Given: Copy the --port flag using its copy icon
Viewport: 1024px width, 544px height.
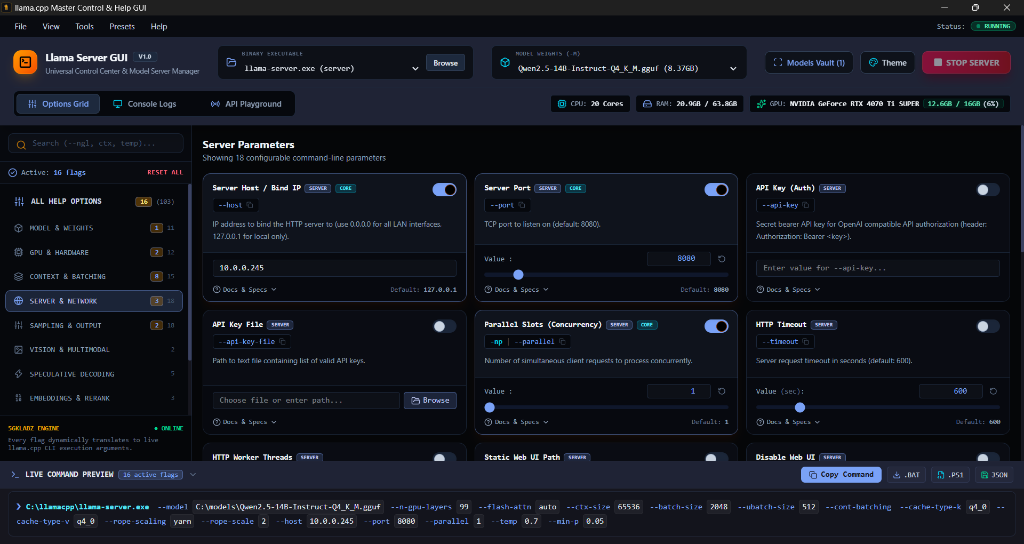Looking at the screenshot, I should 522,205.
